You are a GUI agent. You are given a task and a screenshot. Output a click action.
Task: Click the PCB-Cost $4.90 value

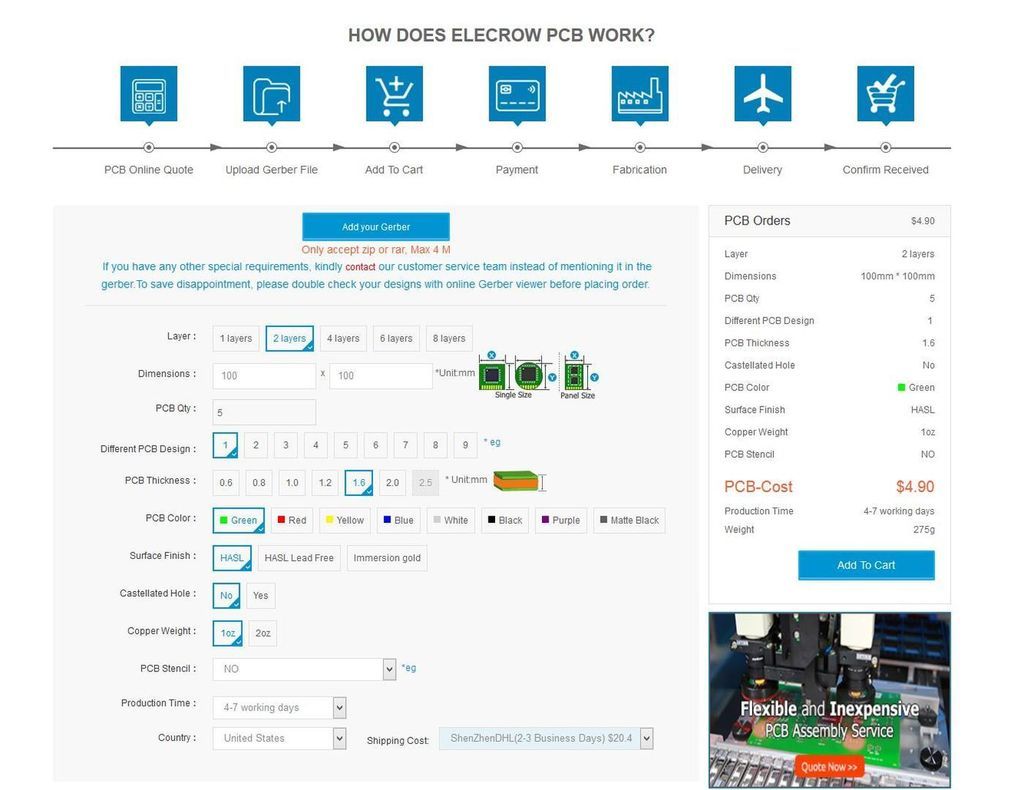click(x=915, y=487)
